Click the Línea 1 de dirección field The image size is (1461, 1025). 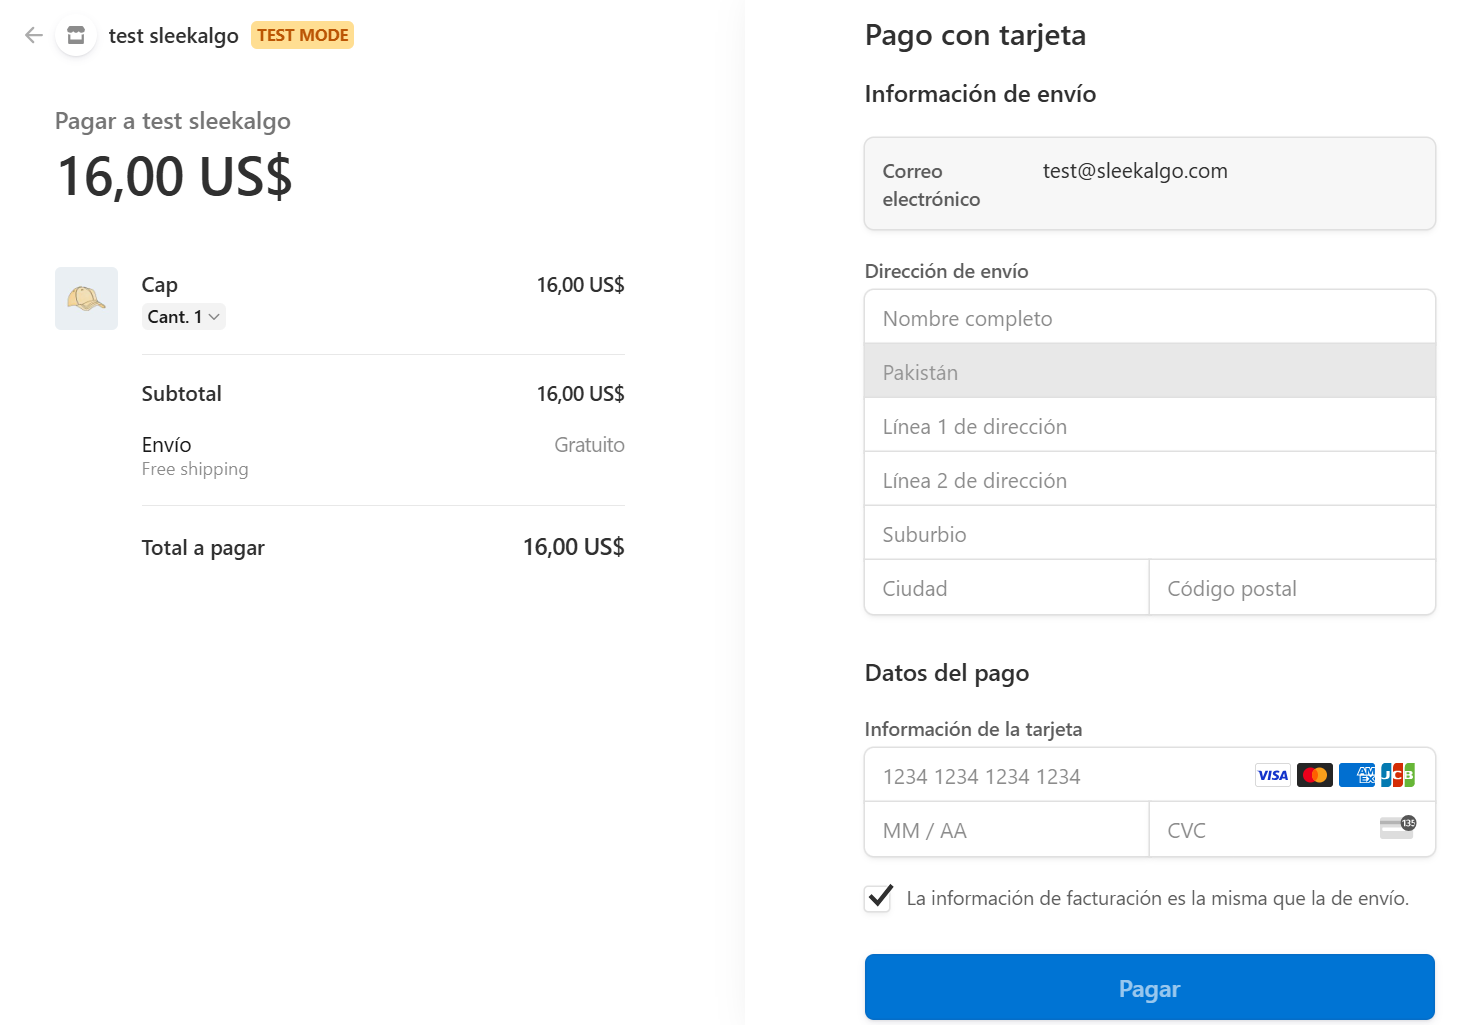(x=1149, y=426)
